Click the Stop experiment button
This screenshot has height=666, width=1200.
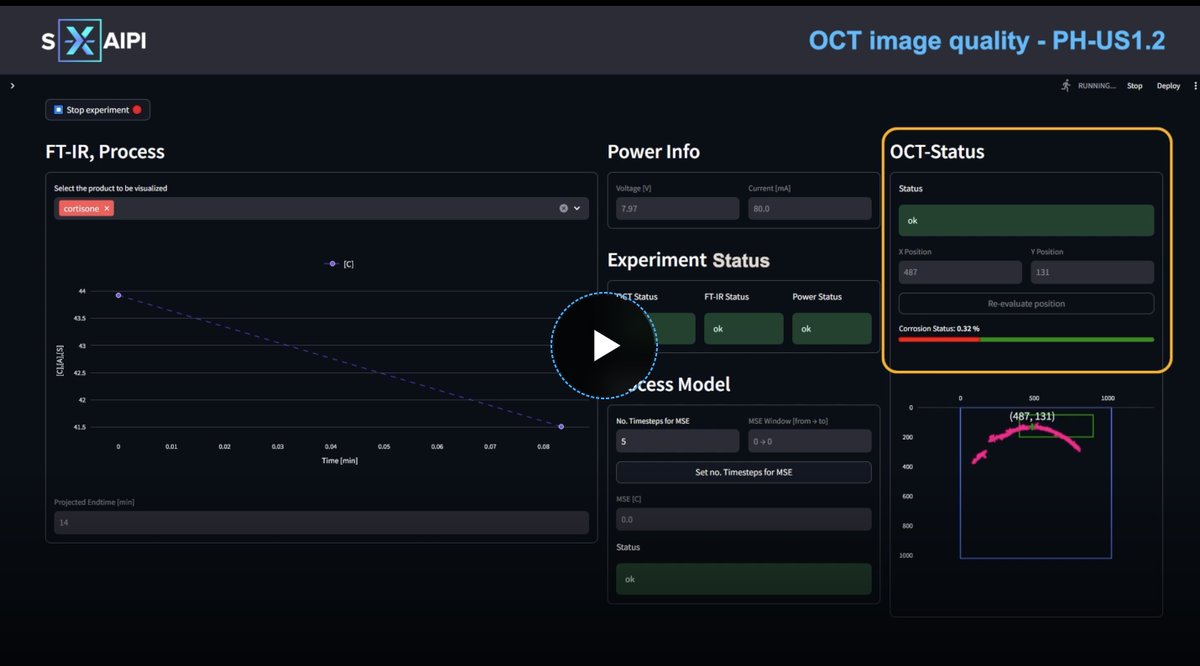98,110
